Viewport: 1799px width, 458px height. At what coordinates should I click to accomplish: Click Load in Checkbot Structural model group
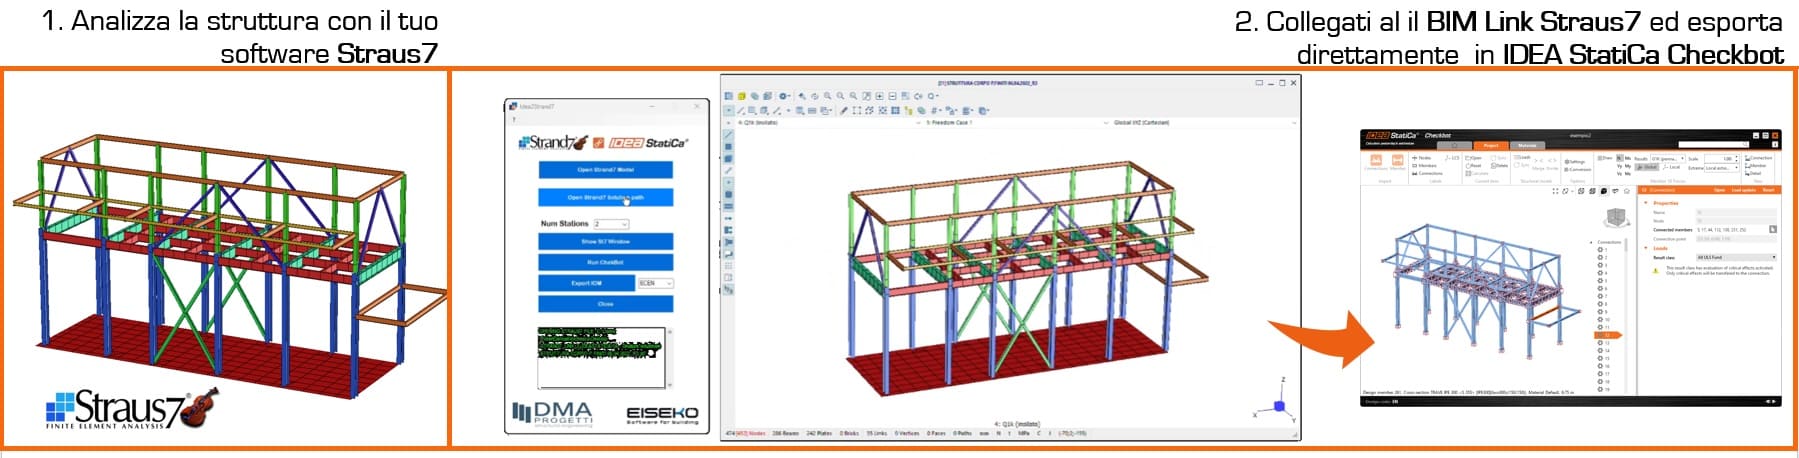(x=1522, y=157)
